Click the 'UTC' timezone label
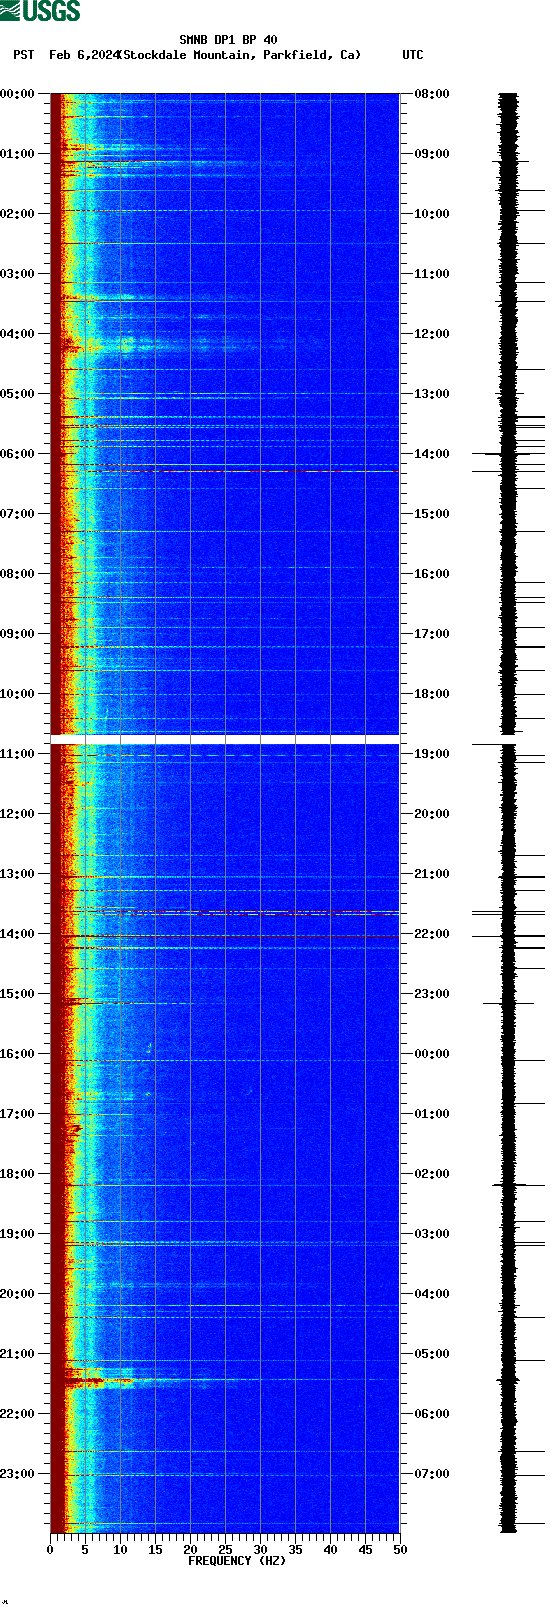The height and width of the screenshot is (1613, 552). pyautogui.click(x=413, y=55)
